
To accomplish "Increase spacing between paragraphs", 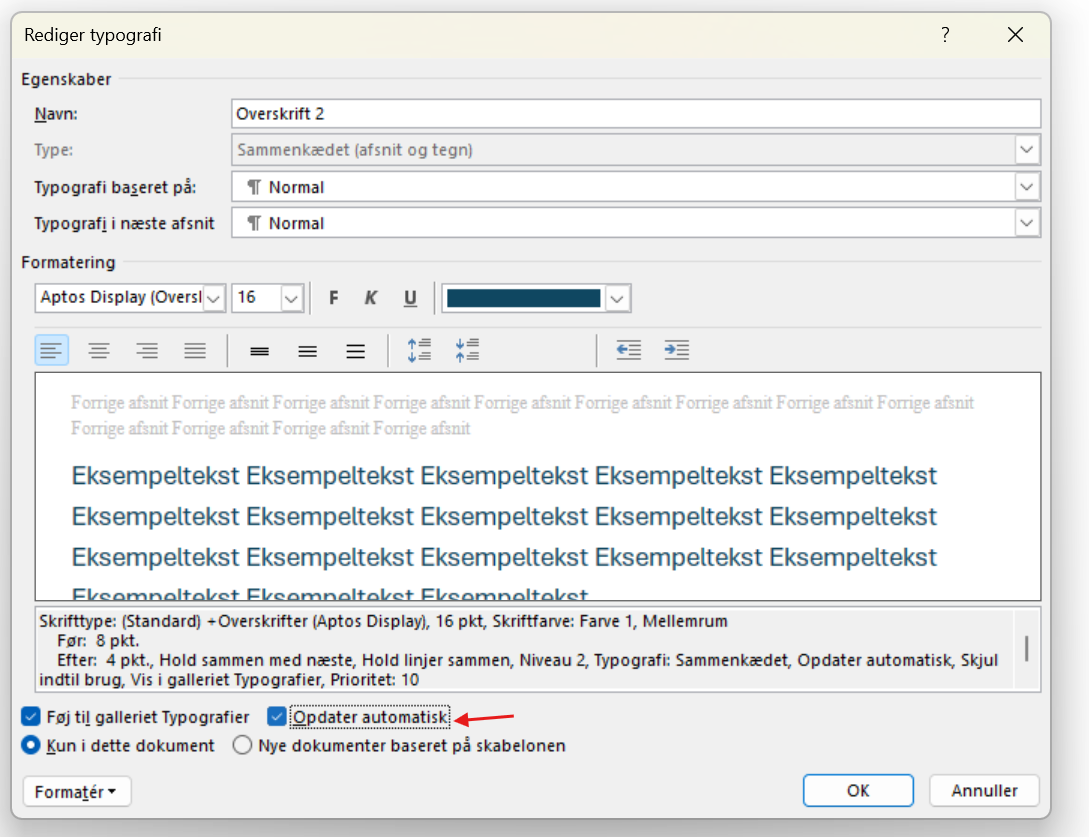I will tap(418, 351).
